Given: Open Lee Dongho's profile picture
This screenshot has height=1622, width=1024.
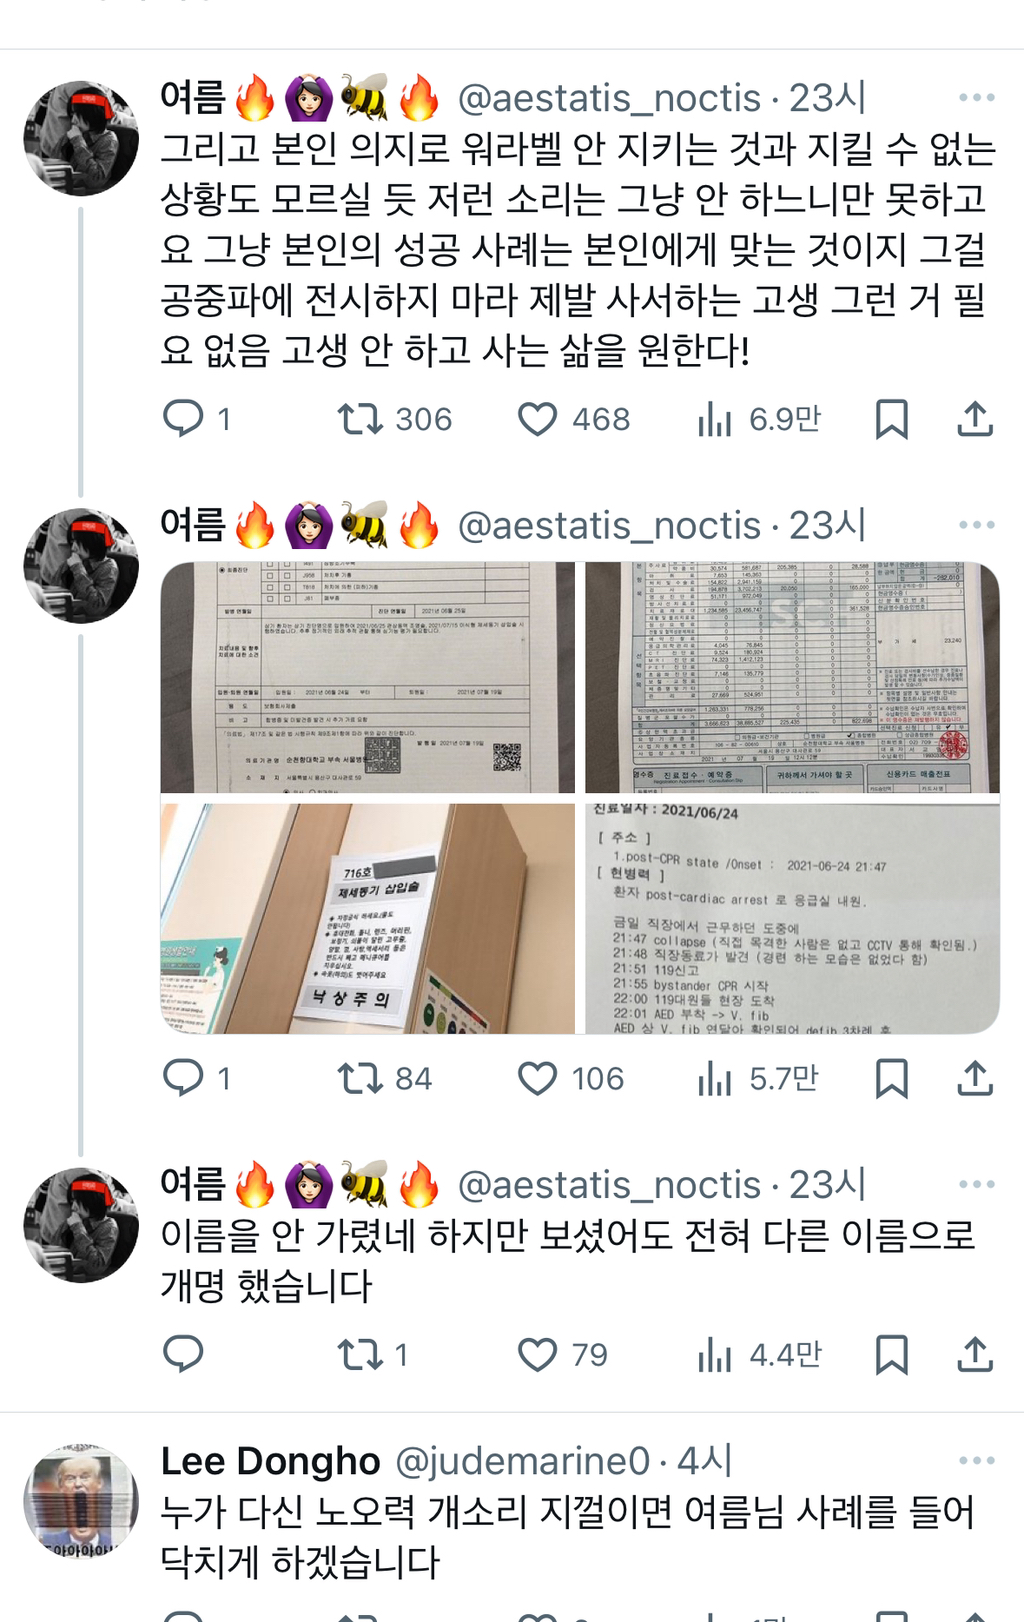Looking at the screenshot, I should point(81,1501).
